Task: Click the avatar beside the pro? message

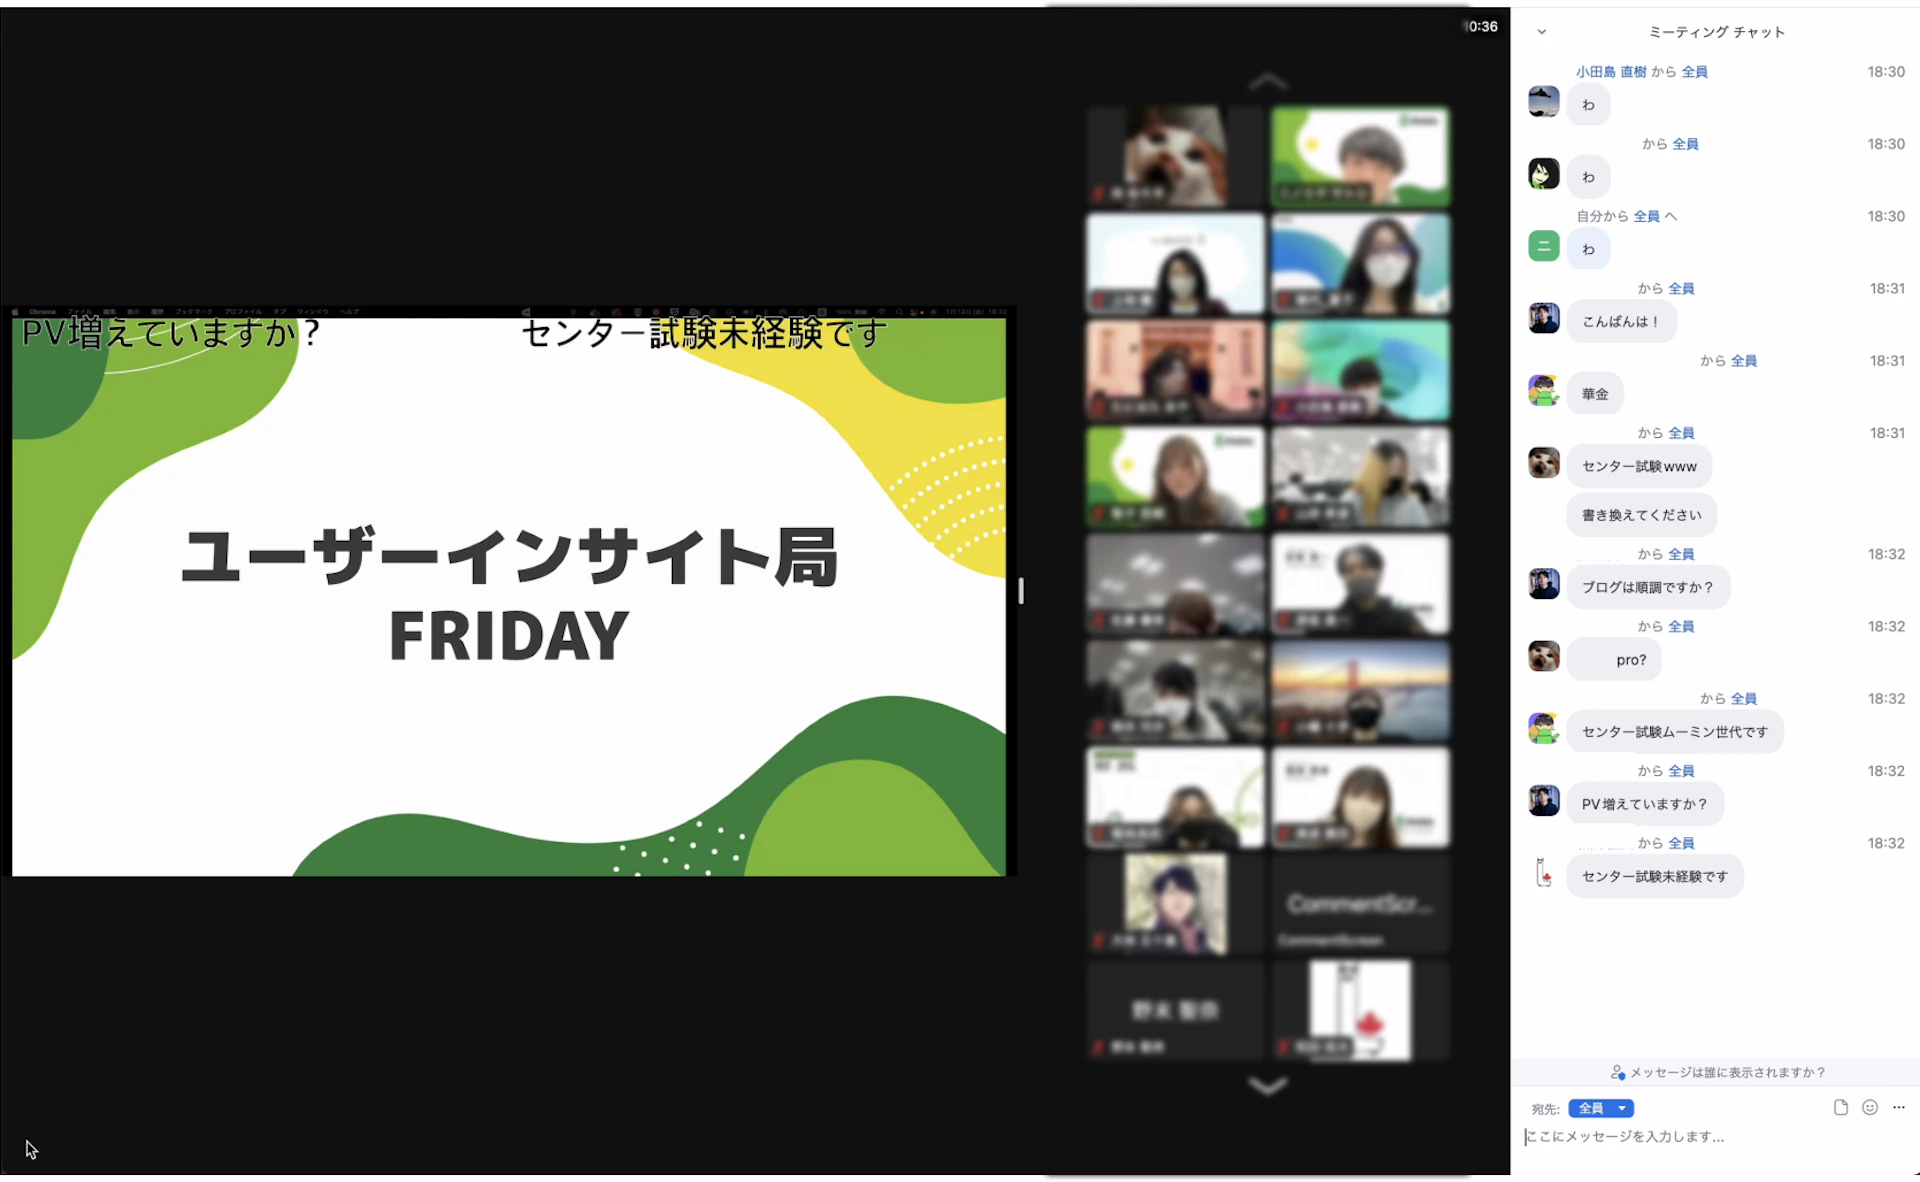Action: click(x=1543, y=656)
